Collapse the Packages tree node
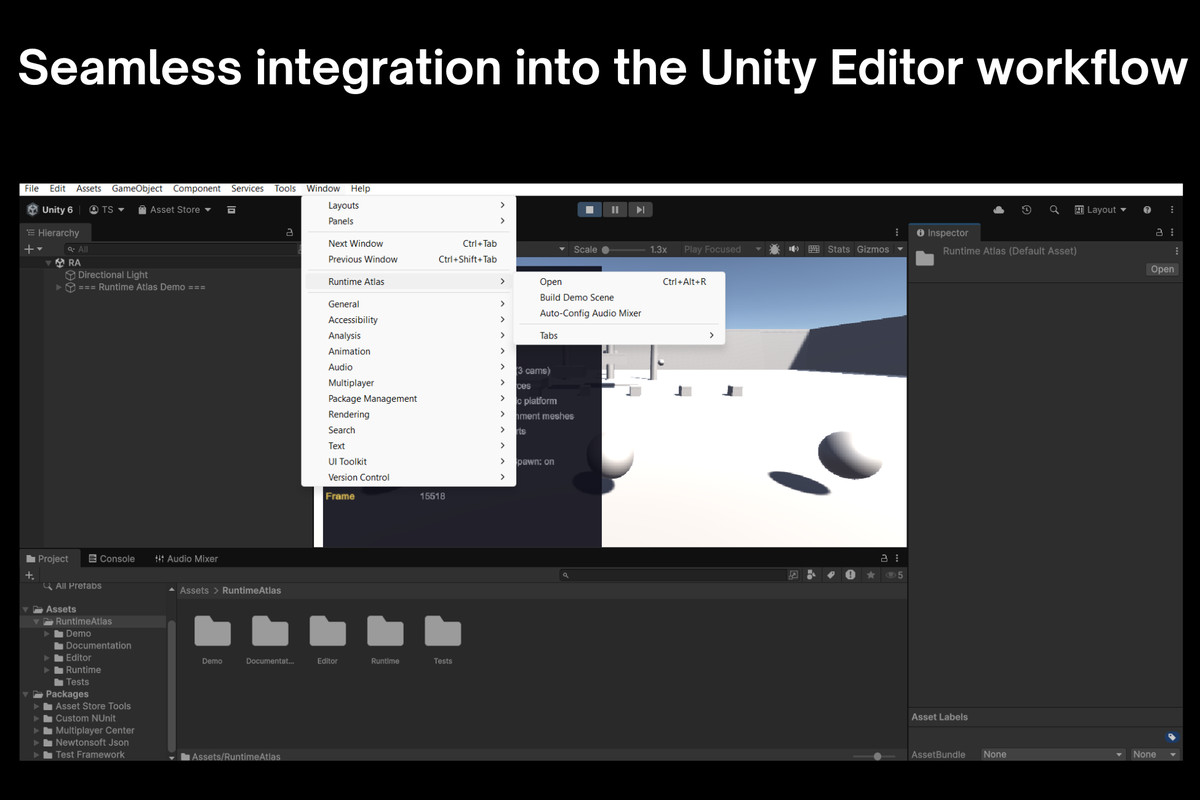 [x=25, y=694]
